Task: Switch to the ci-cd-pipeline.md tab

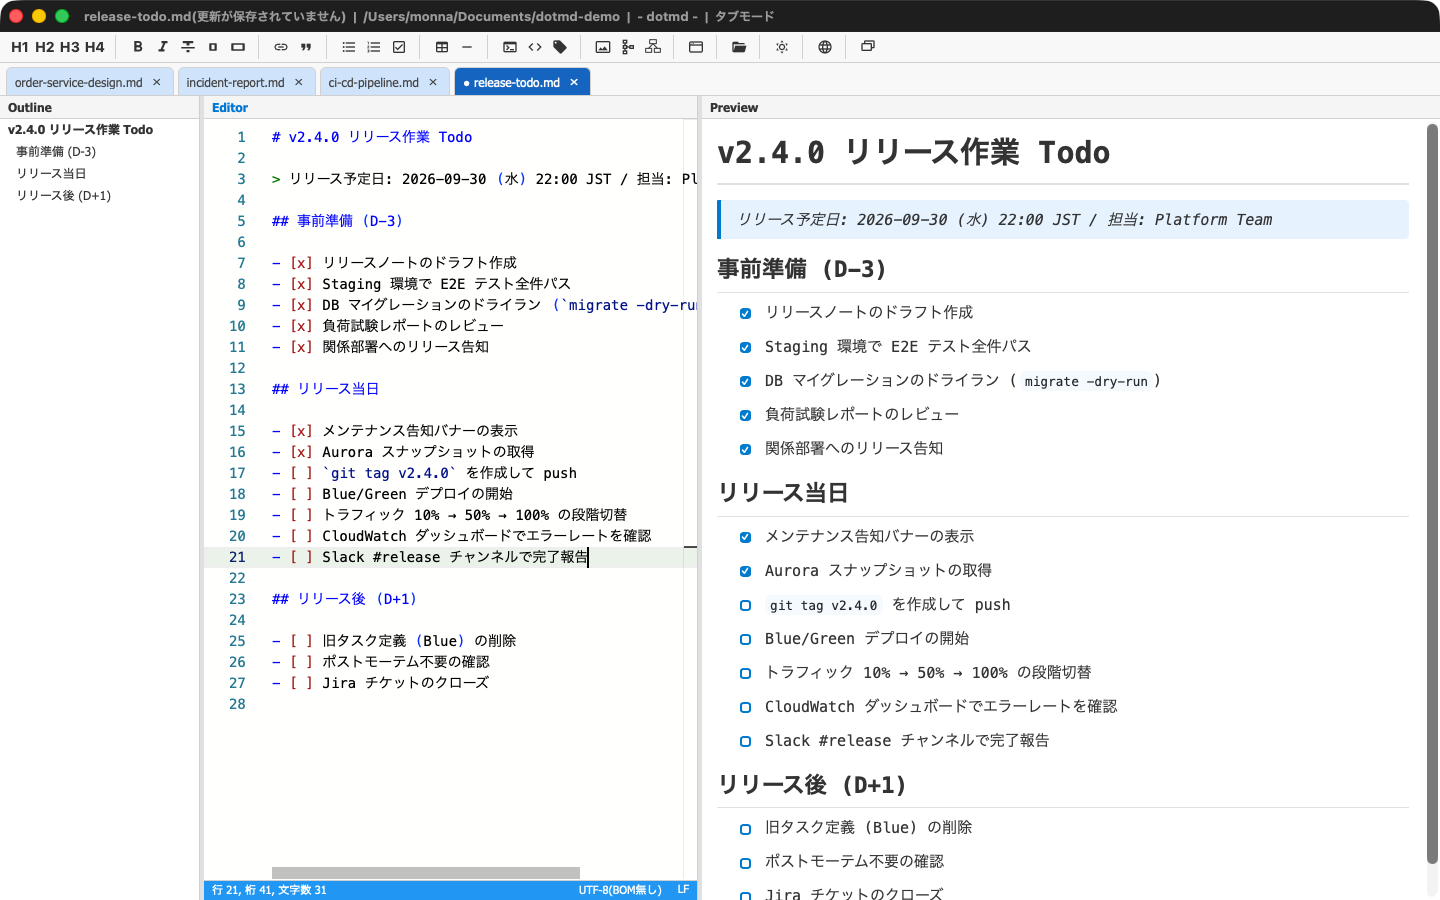Action: tap(374, 82)
